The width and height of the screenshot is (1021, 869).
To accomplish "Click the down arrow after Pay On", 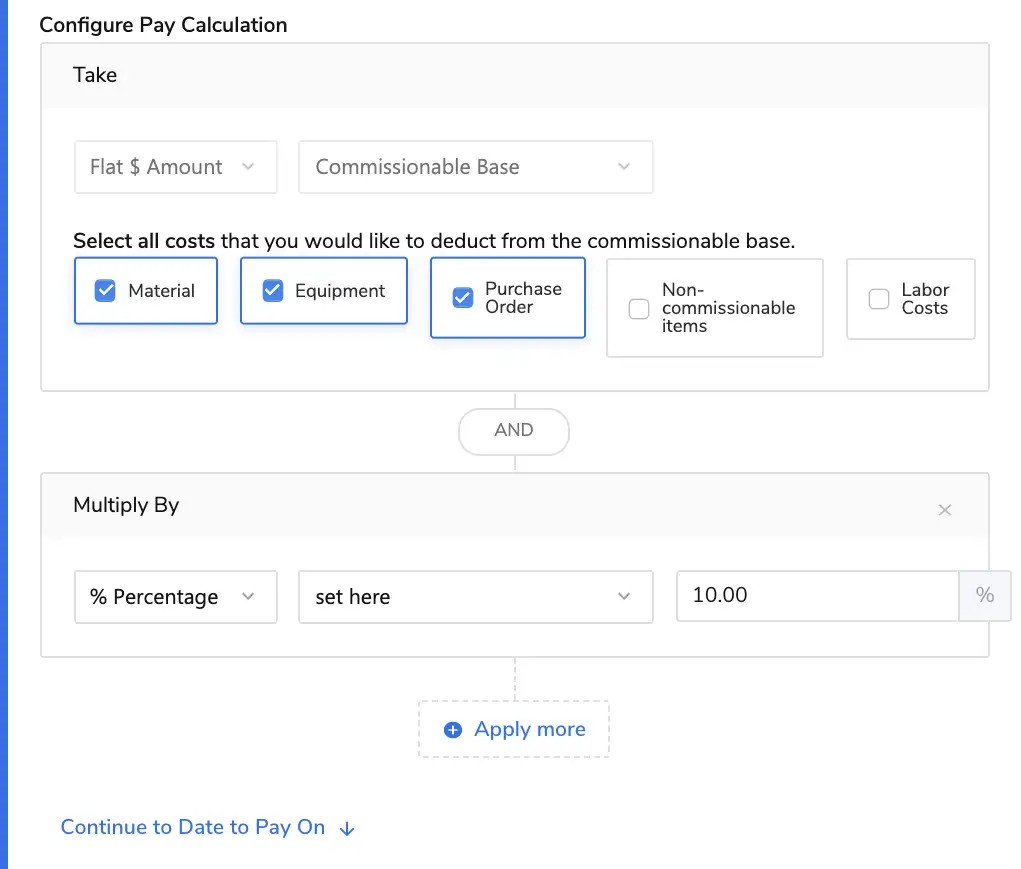I will (x=347, y=828).
